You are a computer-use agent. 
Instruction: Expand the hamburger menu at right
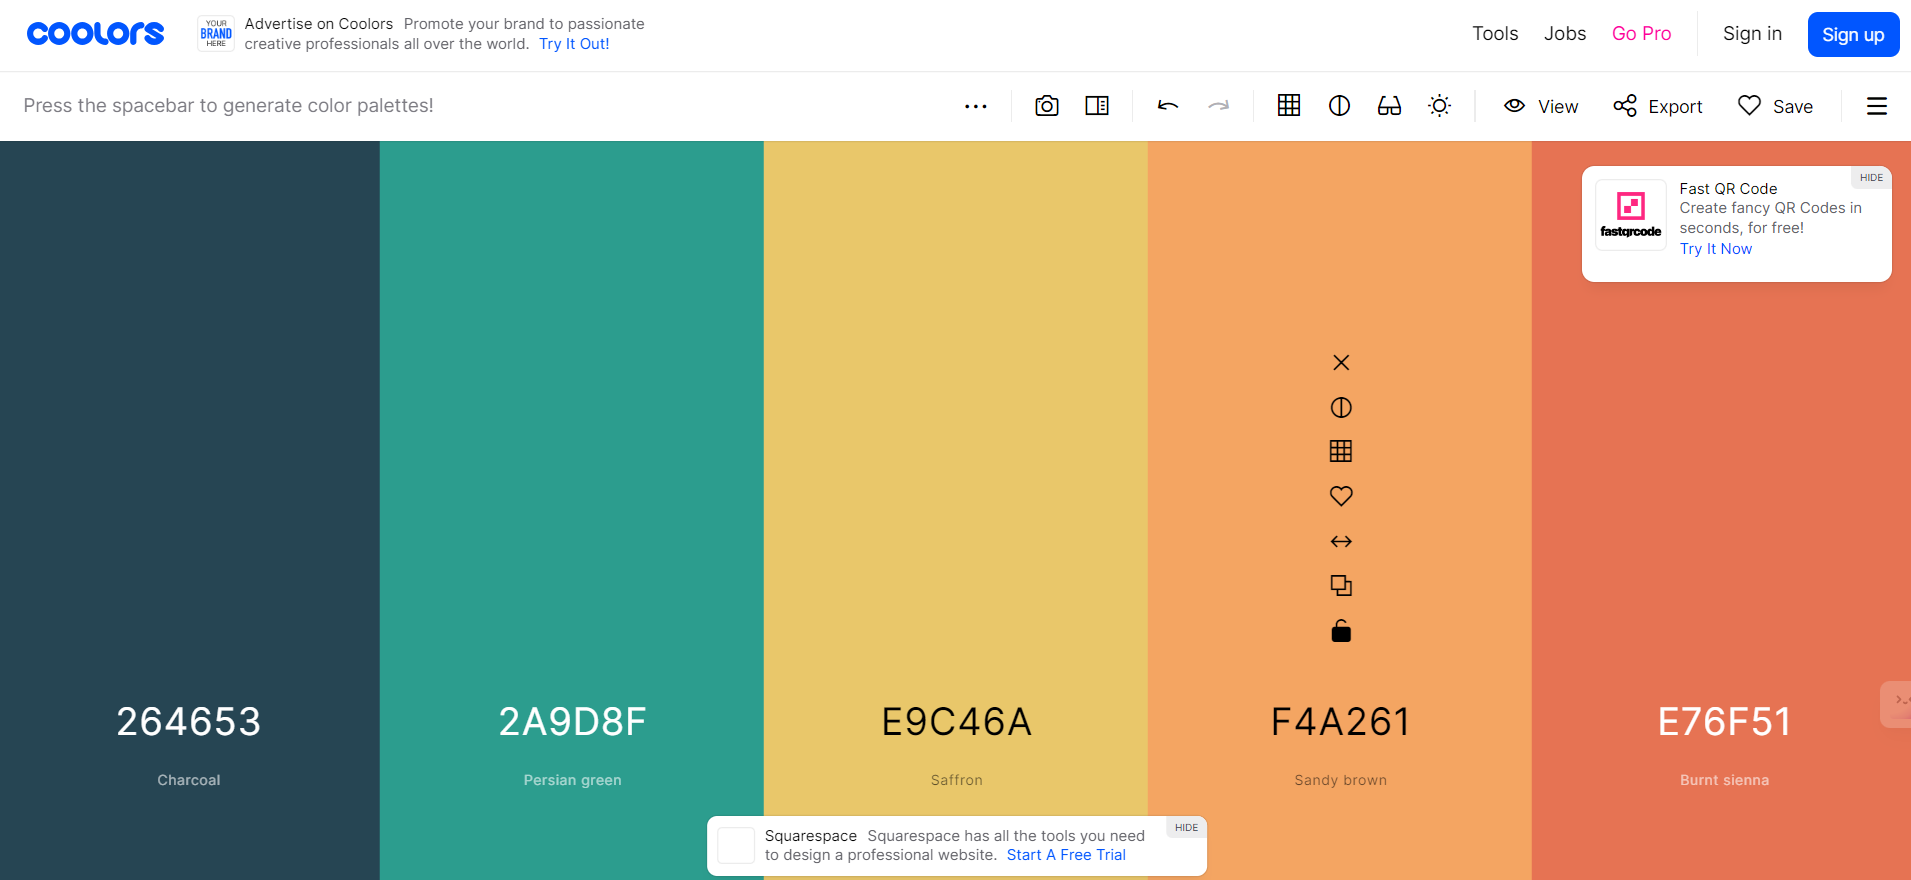(x=1876, y=106)
